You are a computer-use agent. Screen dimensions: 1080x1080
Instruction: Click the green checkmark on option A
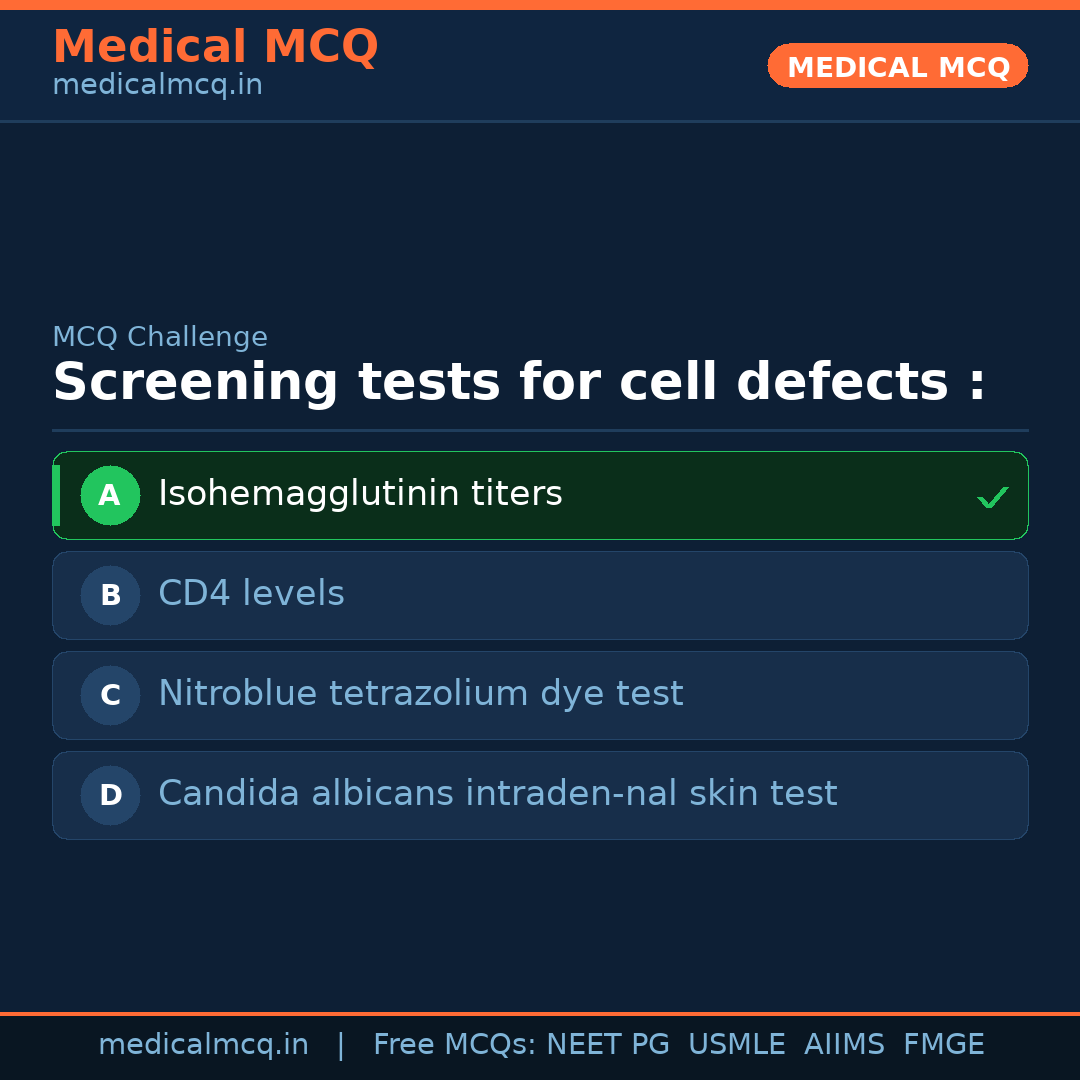point(992,497)
